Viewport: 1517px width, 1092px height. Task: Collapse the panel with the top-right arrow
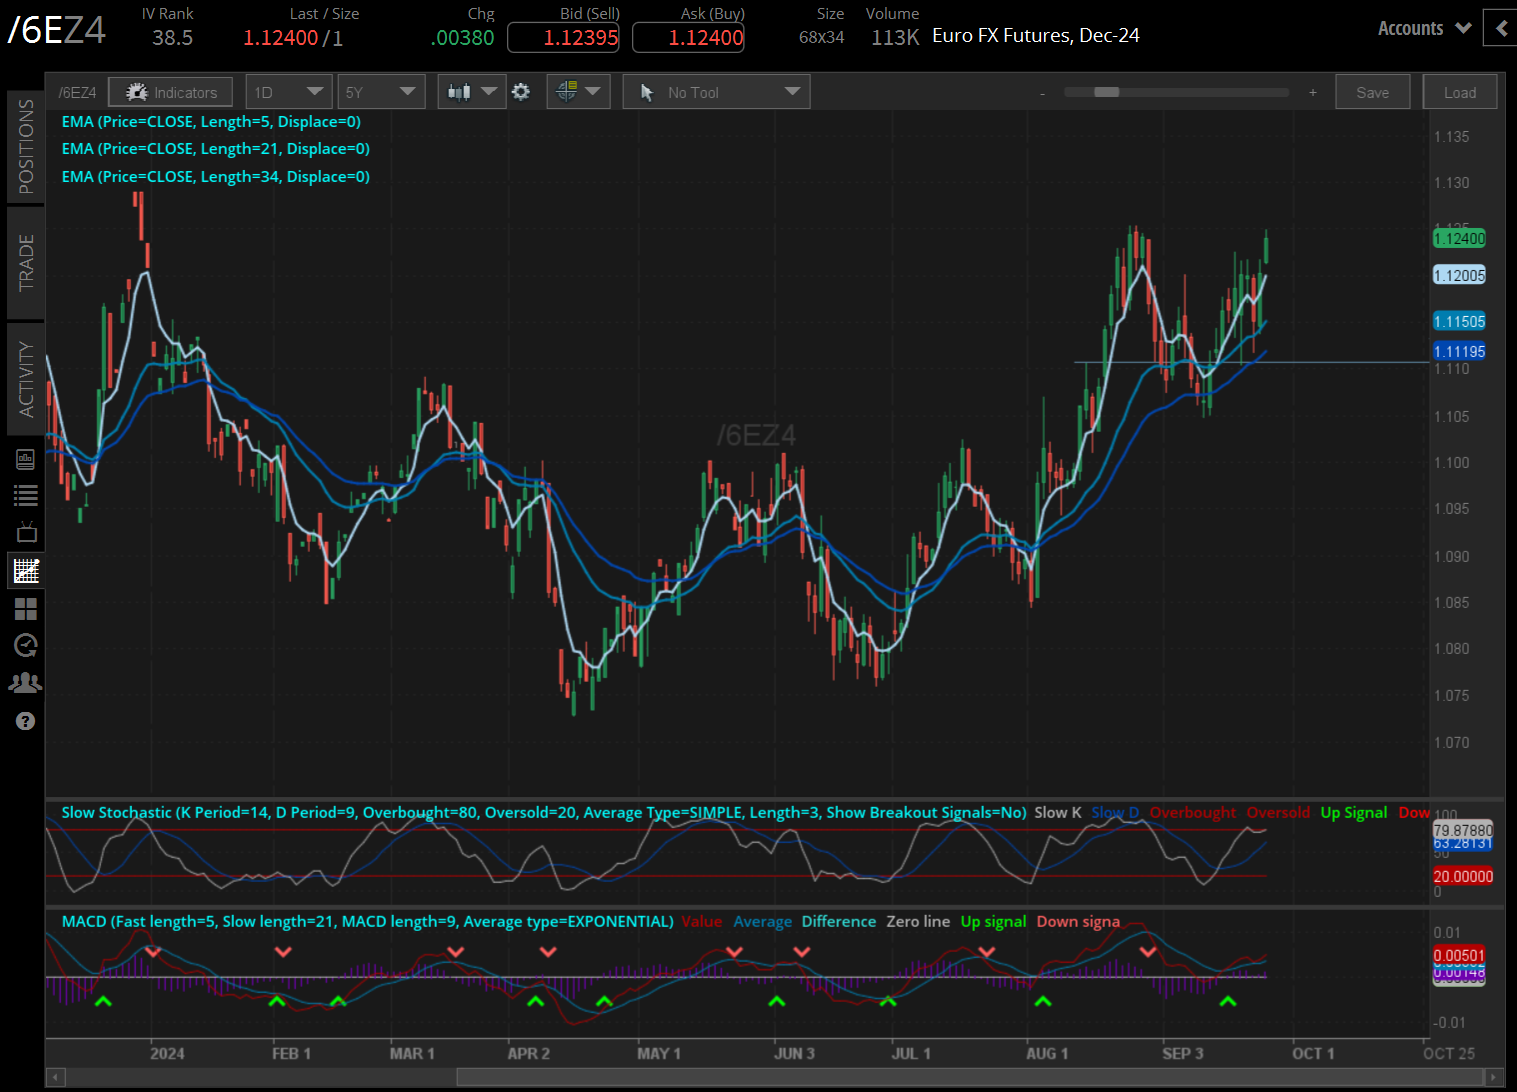(1500, 28)
